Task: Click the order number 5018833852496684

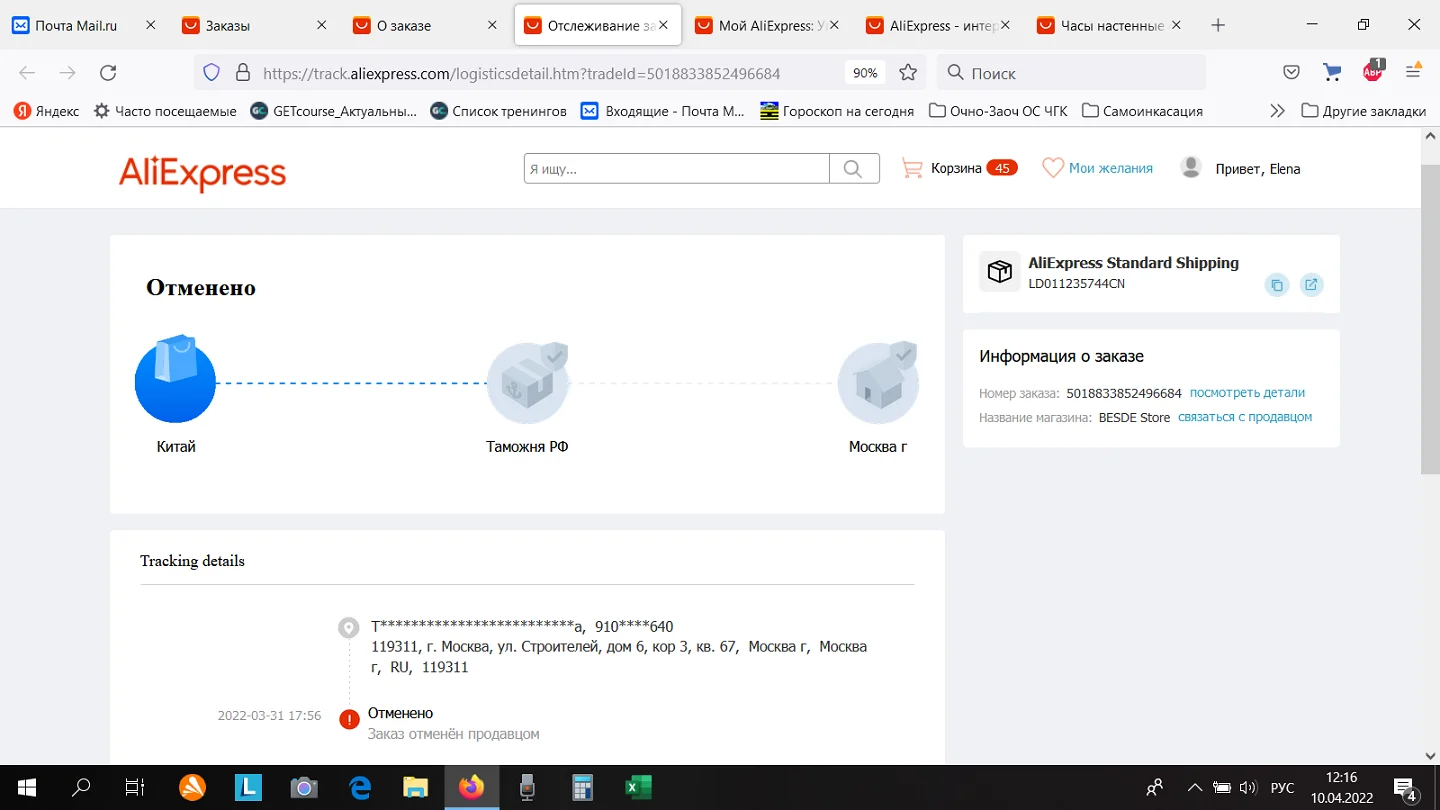Action: [1124, 394]
